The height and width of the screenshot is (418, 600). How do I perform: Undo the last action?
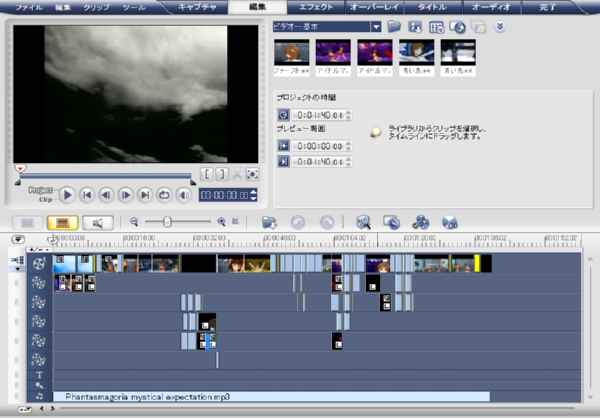point(298,222)
